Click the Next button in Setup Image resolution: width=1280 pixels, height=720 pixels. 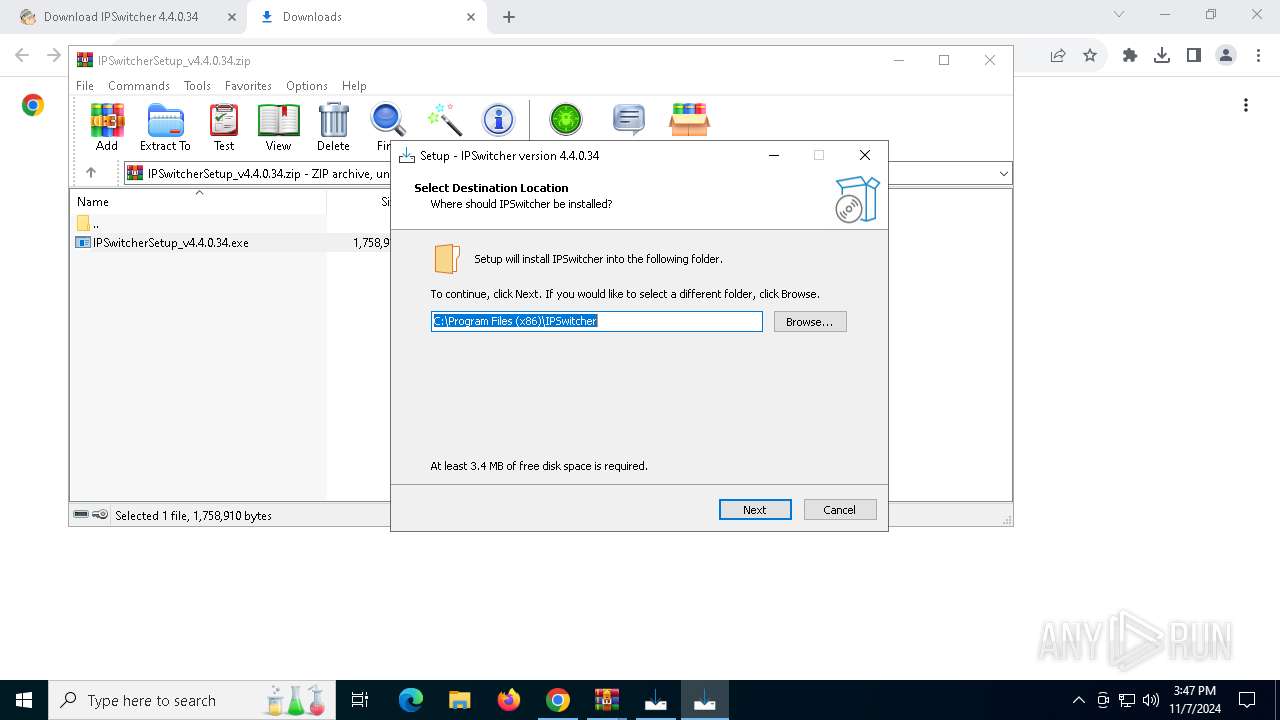[755, 510]
